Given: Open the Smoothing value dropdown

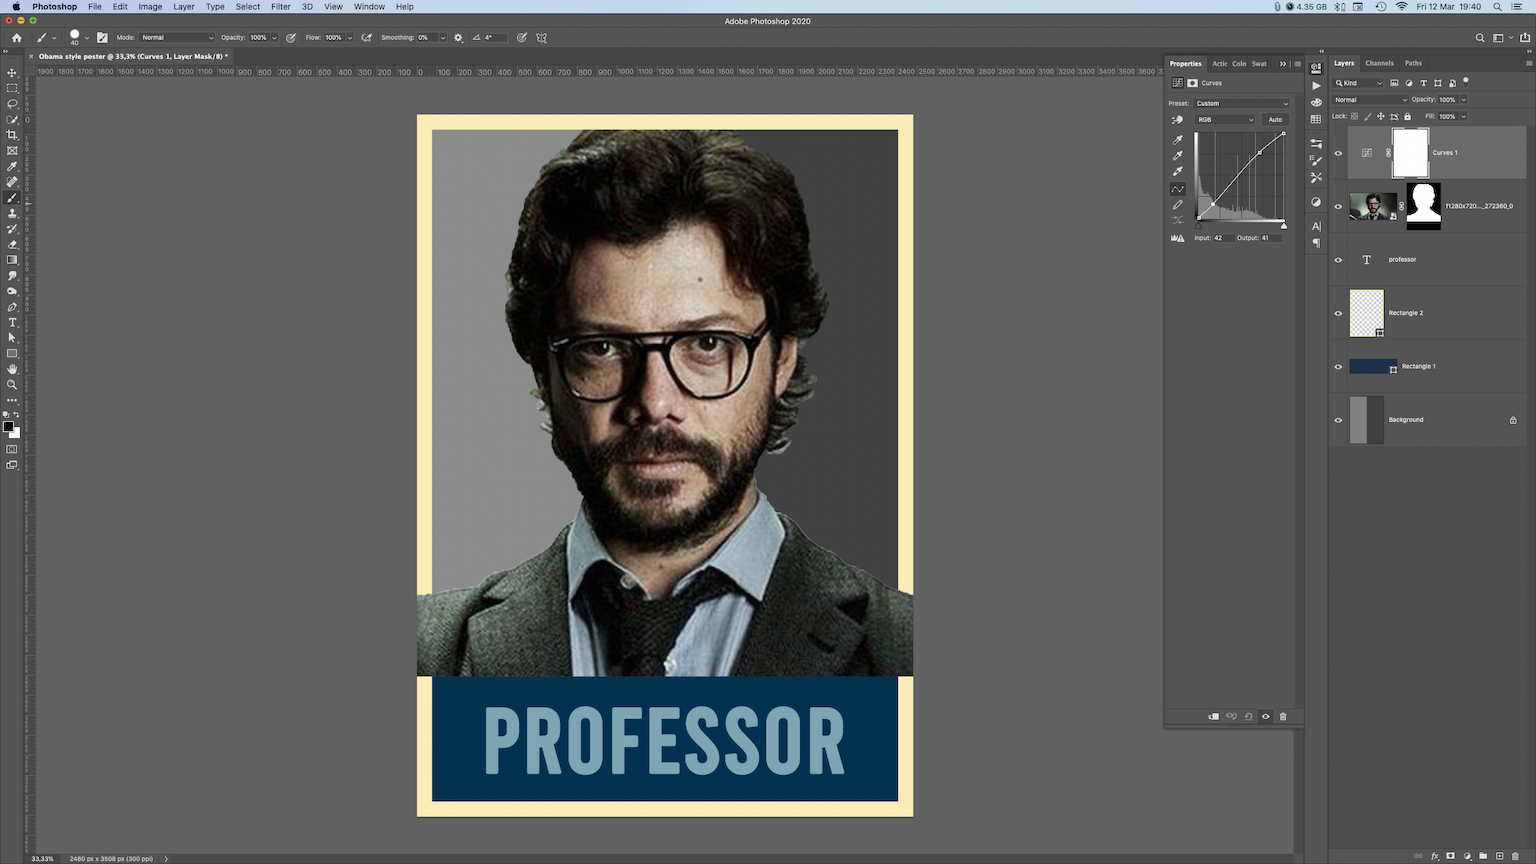Looking at the screenshot, I should (x=442, y=38).
